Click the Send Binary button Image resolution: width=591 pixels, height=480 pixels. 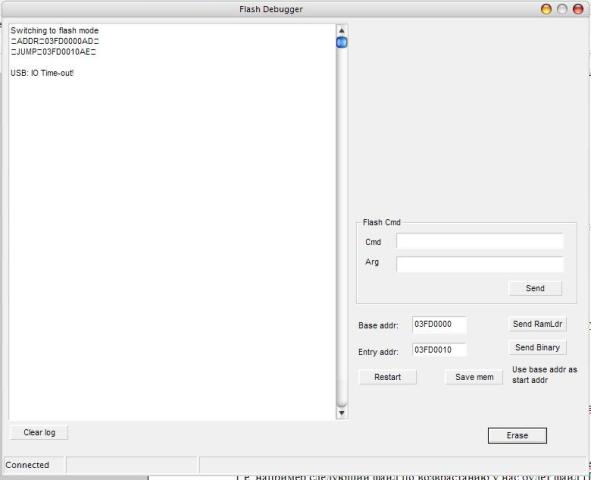[537, 347]
